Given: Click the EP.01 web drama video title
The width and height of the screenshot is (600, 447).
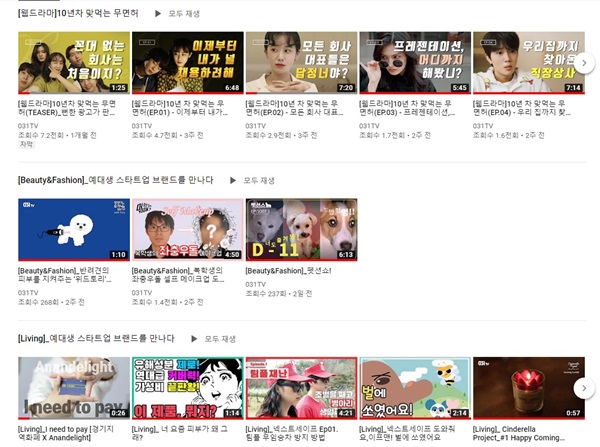Looking at the screenshot, I should pyautogui.click(x=187, y=108).
